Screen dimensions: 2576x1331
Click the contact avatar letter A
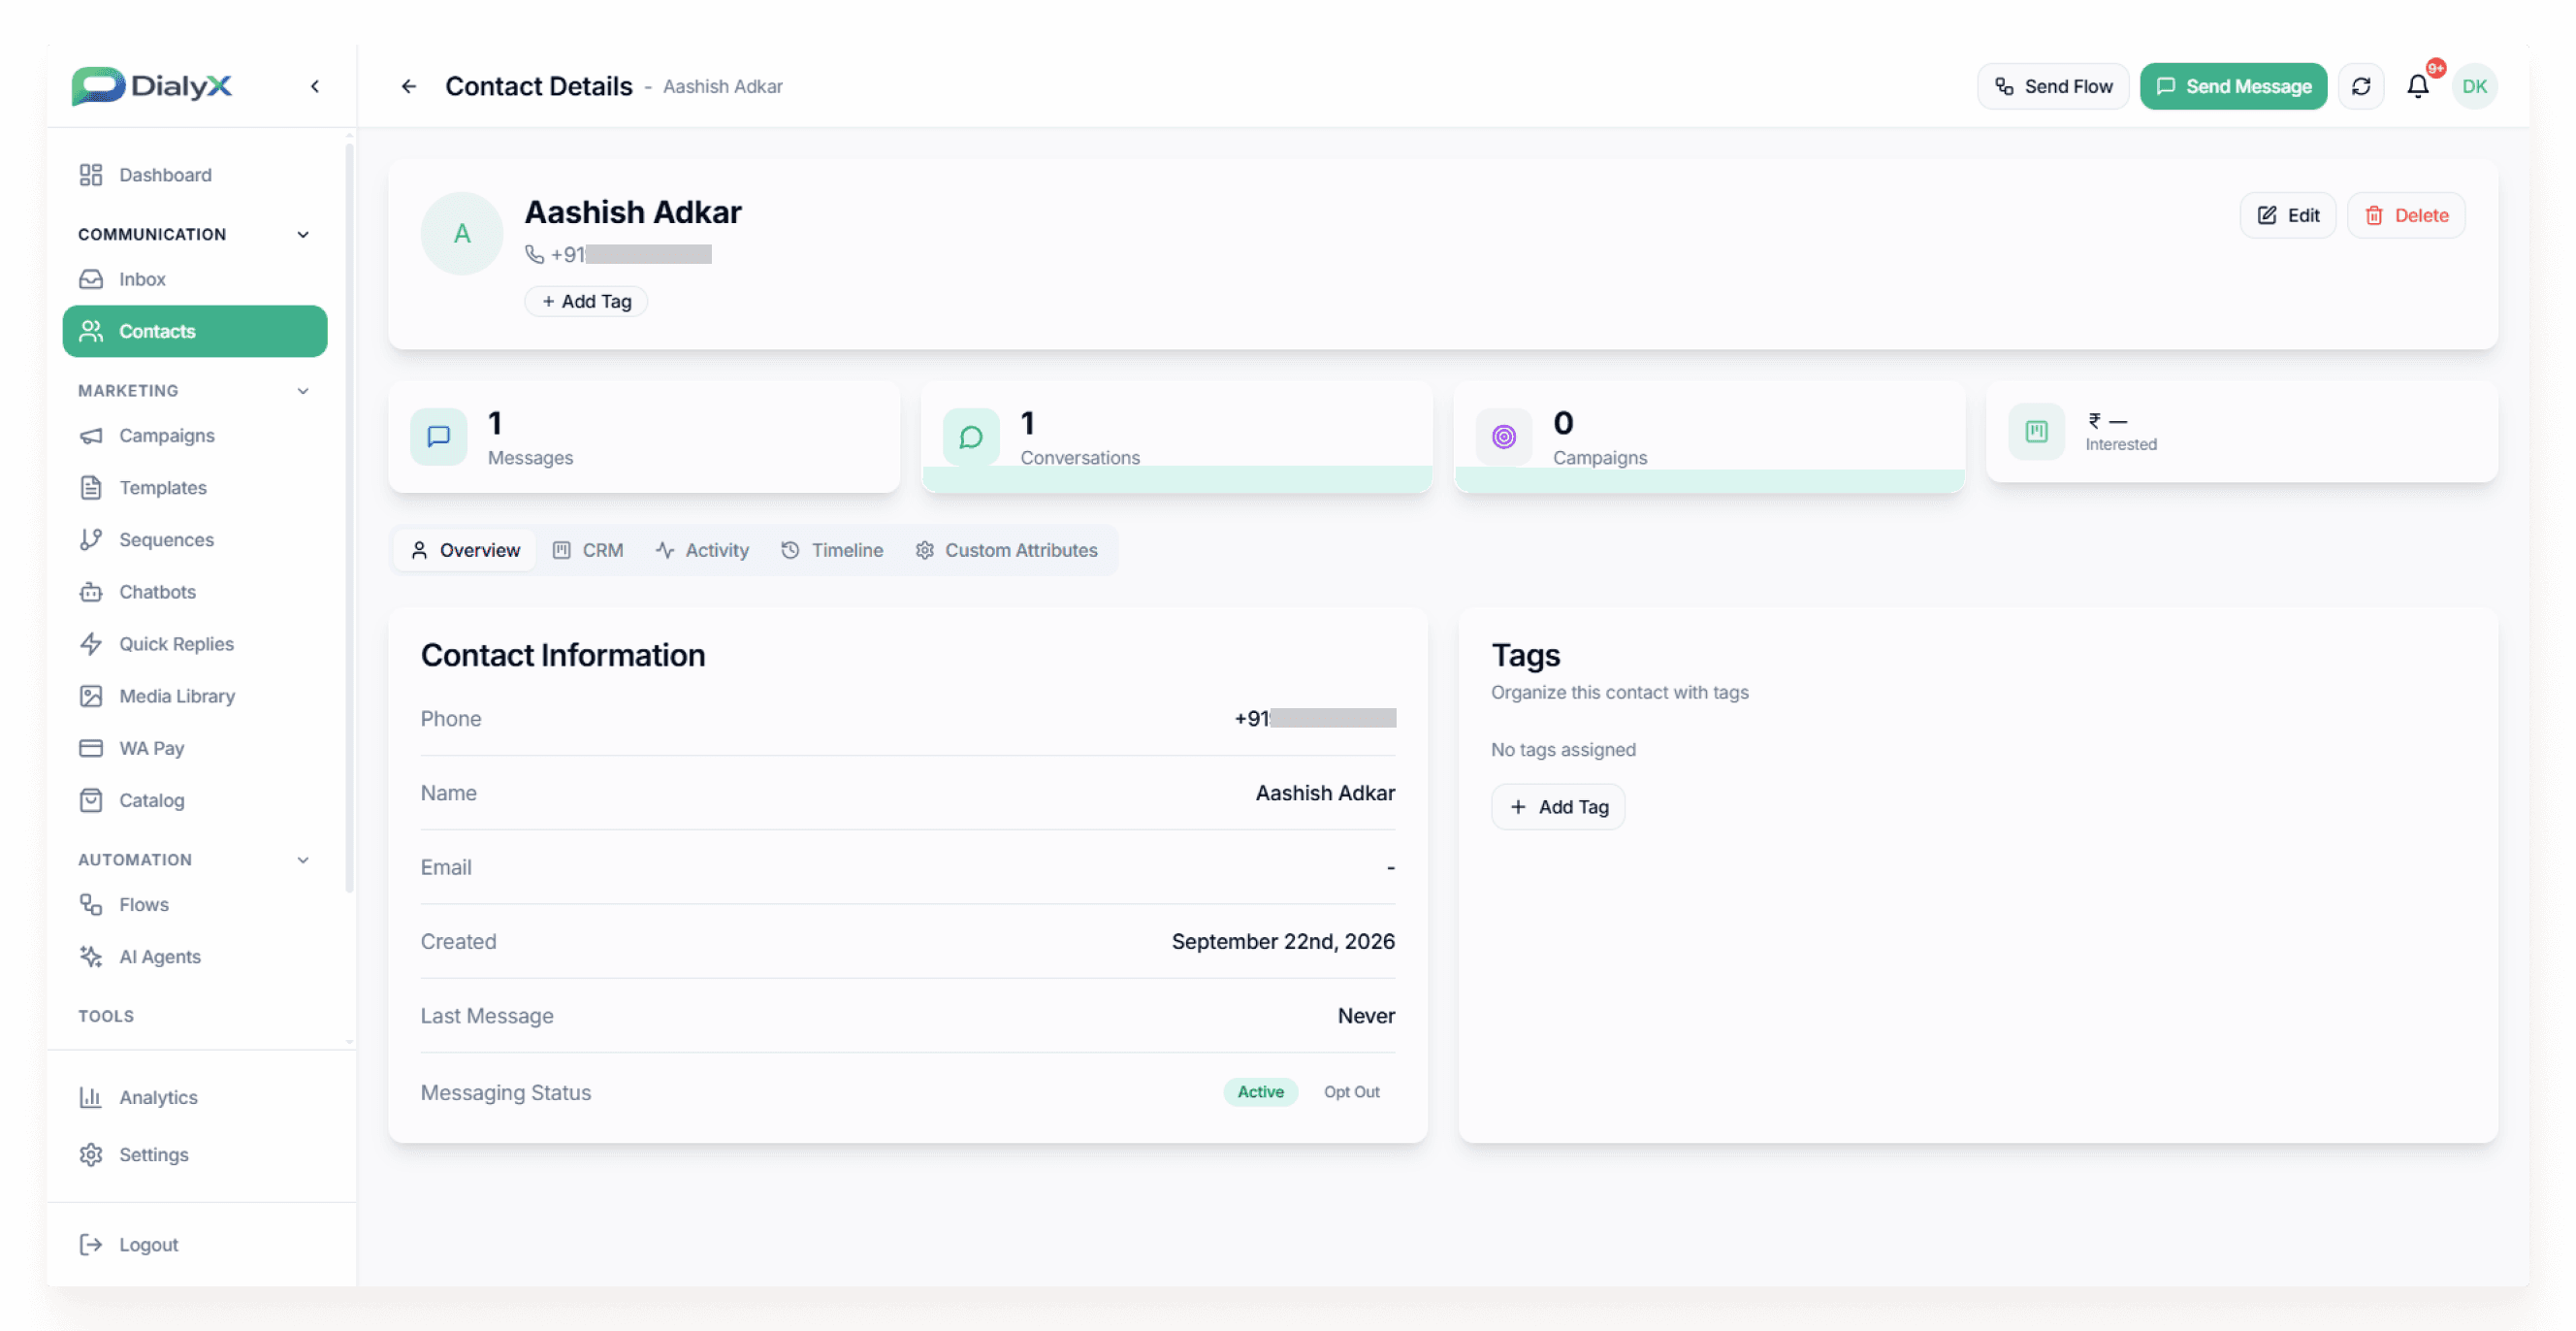(461, 233)
